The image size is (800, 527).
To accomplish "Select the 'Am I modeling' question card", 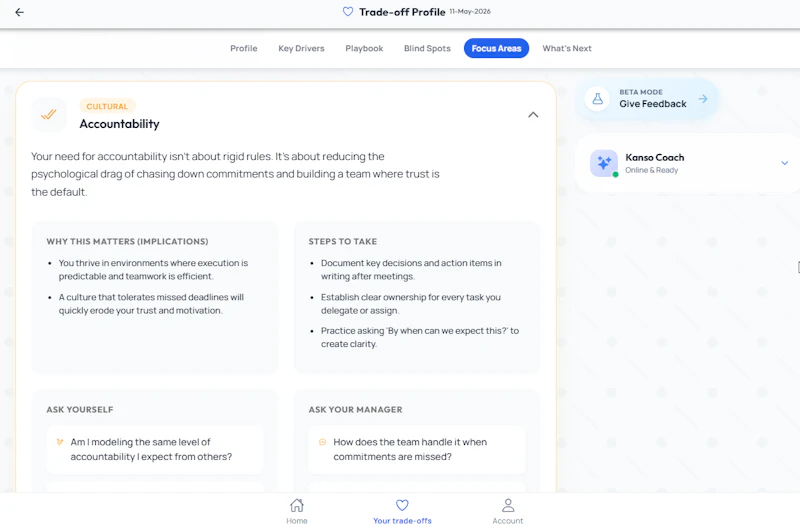I will (155, 449).
